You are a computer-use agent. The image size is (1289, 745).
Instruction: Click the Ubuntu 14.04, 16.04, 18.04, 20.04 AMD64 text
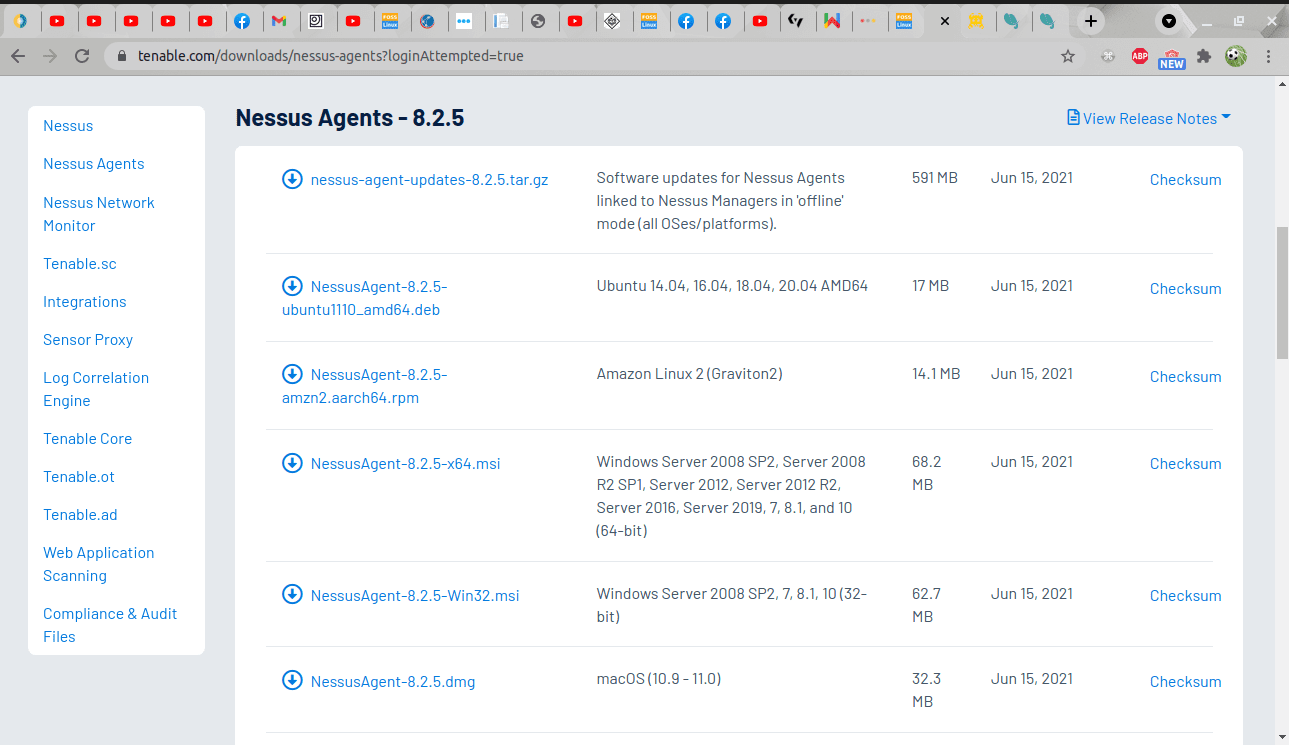click(732, 286)
